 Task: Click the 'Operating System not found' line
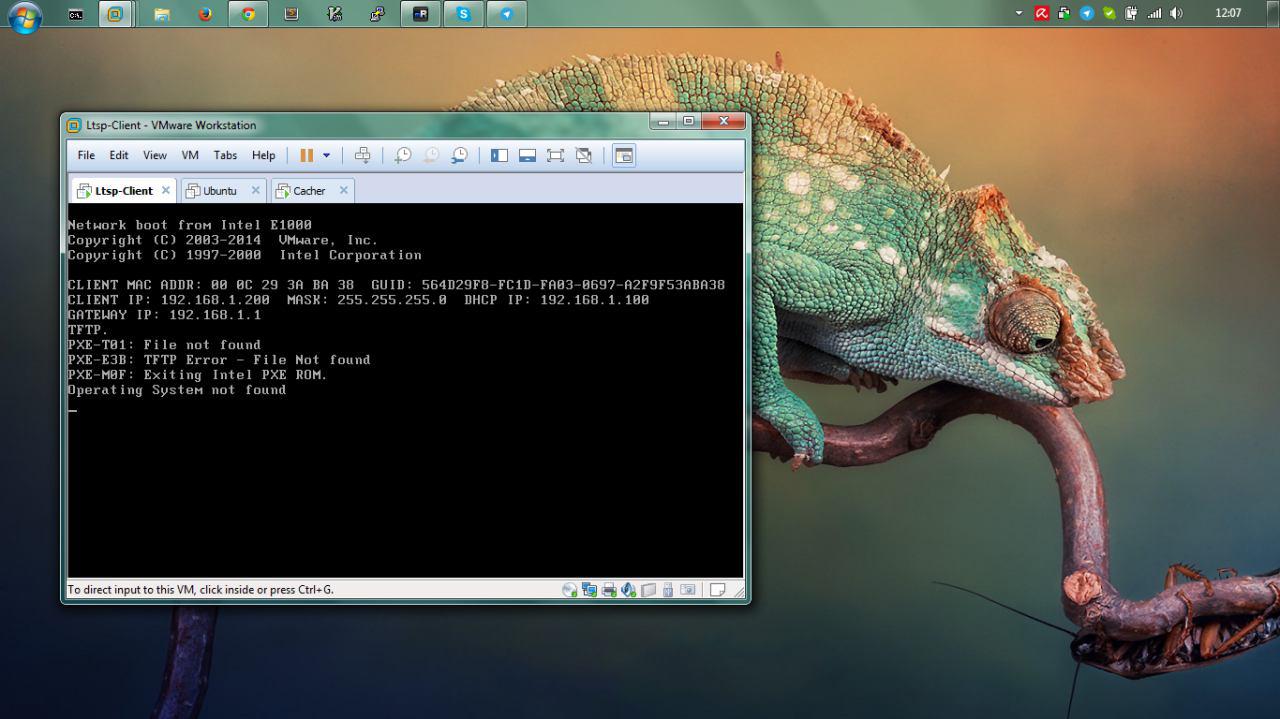177,390
